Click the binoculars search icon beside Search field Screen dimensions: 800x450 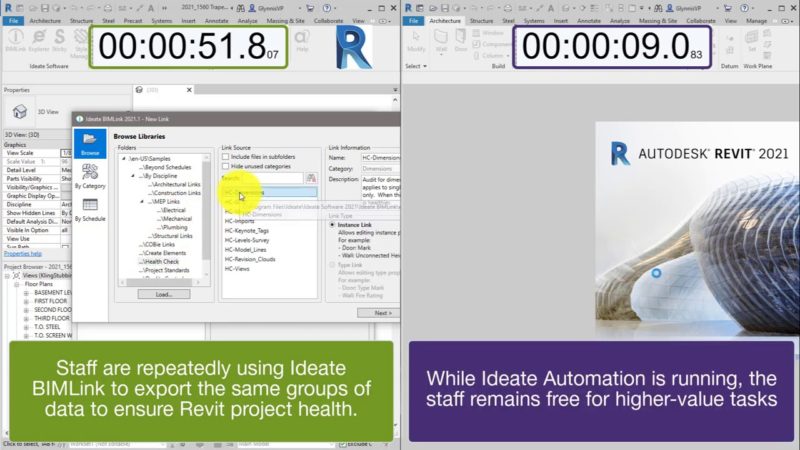coord(311,178)
